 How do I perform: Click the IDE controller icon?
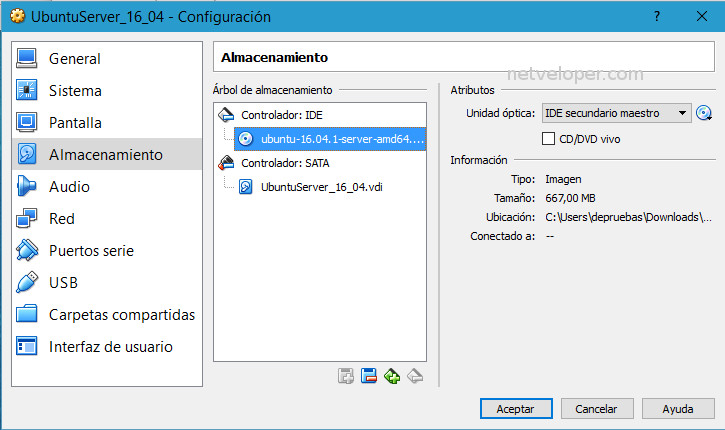click(226, 115)
